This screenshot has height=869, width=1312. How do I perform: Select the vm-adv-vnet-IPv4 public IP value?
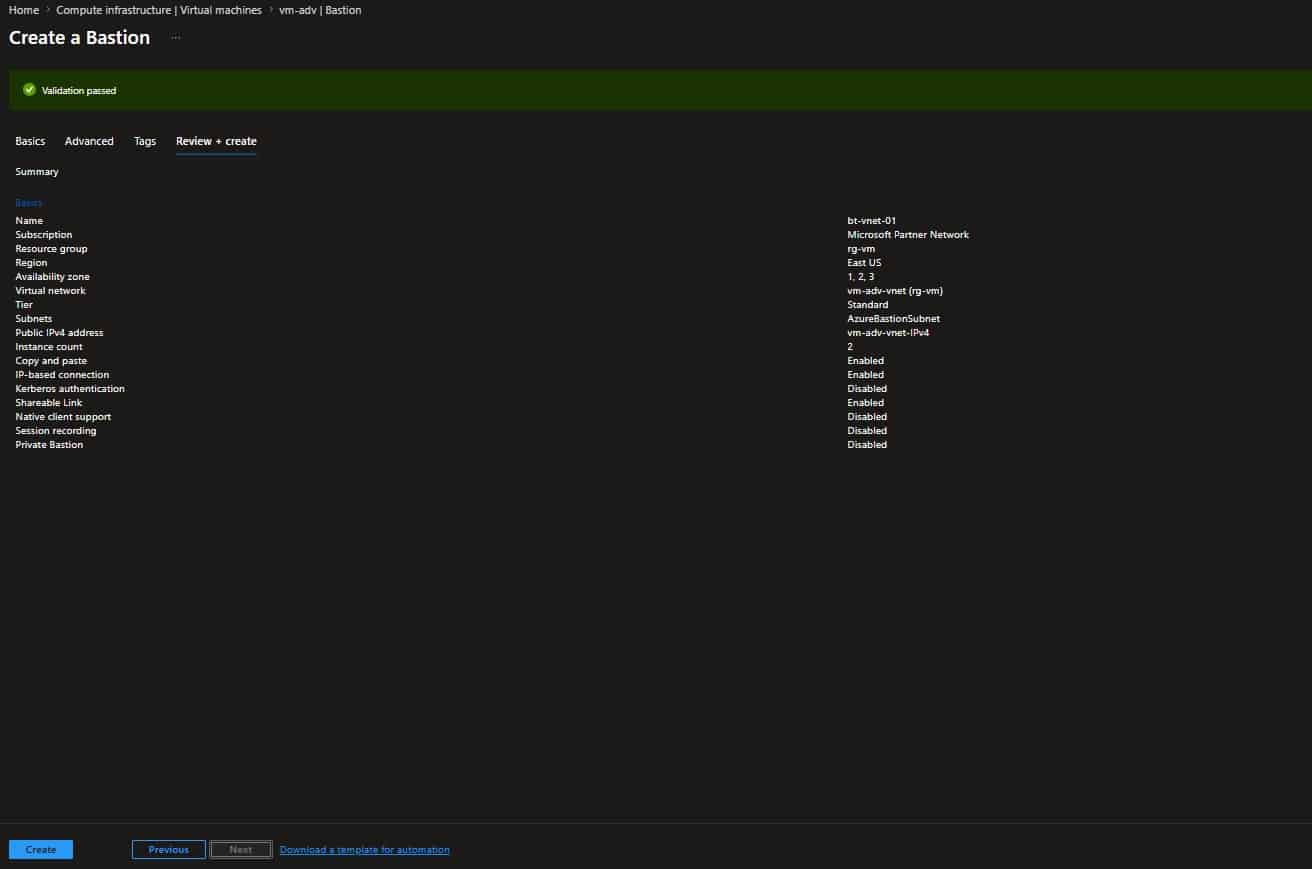[887, 332]
